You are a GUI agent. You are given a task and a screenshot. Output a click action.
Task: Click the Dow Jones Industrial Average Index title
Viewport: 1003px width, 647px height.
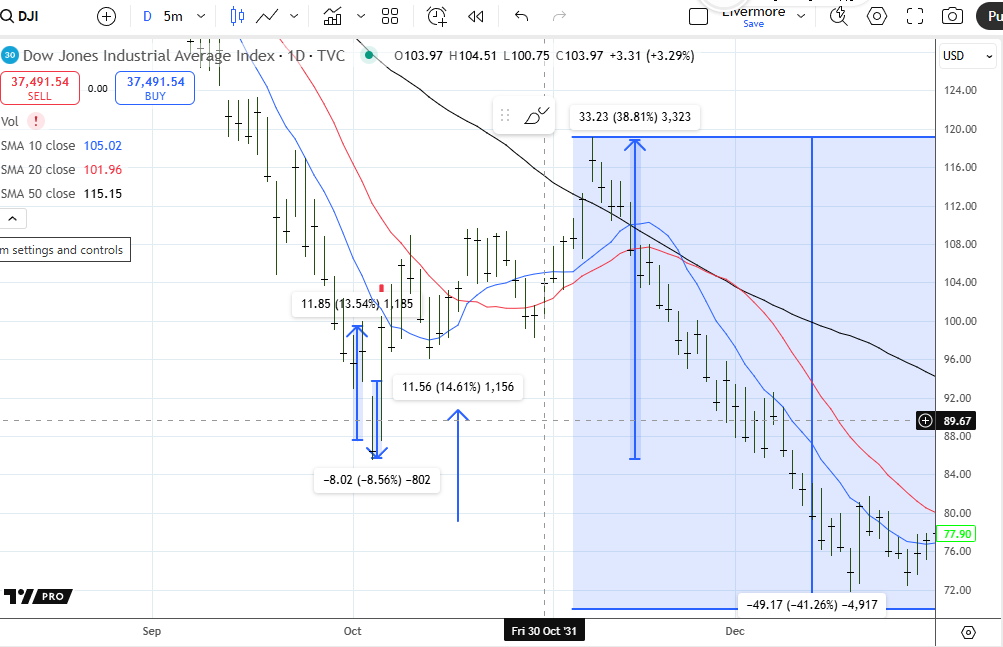[149, 56]
